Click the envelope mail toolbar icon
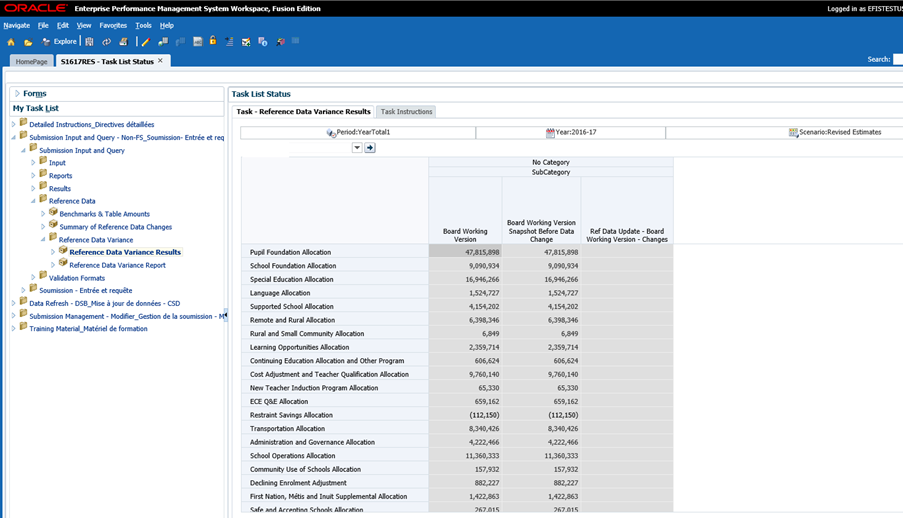 tap(246, 42)
